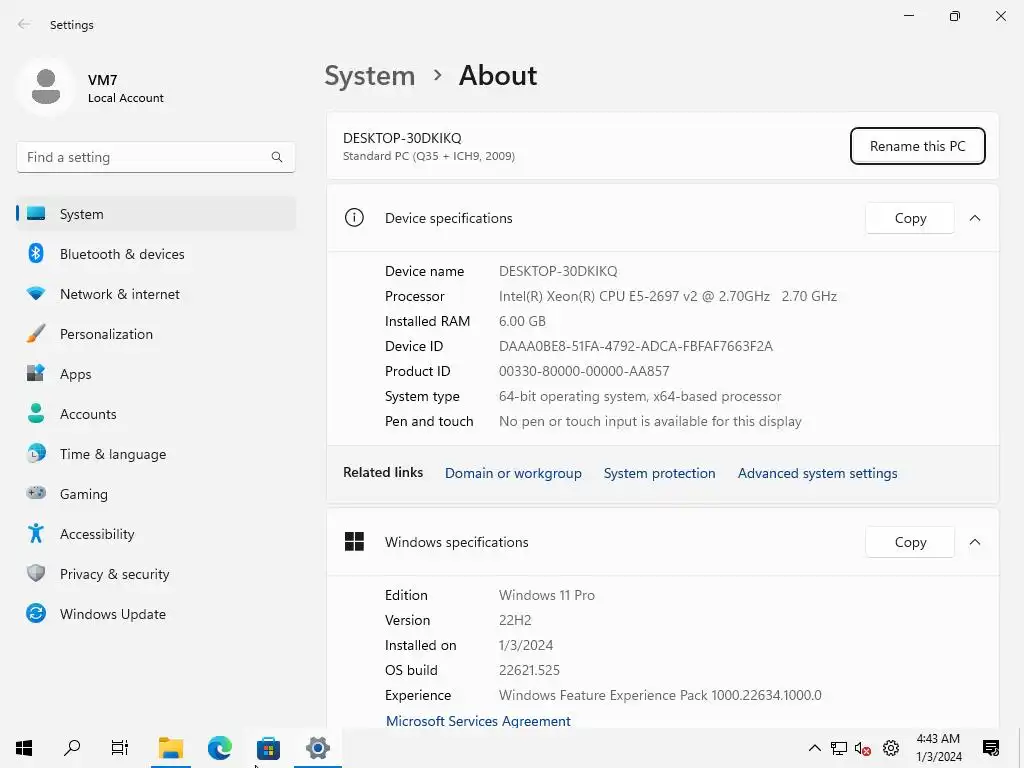The height and width of the screenshot is (768, 1024).
Task: Click the Gaming controller icon
Action: (36, 493)
